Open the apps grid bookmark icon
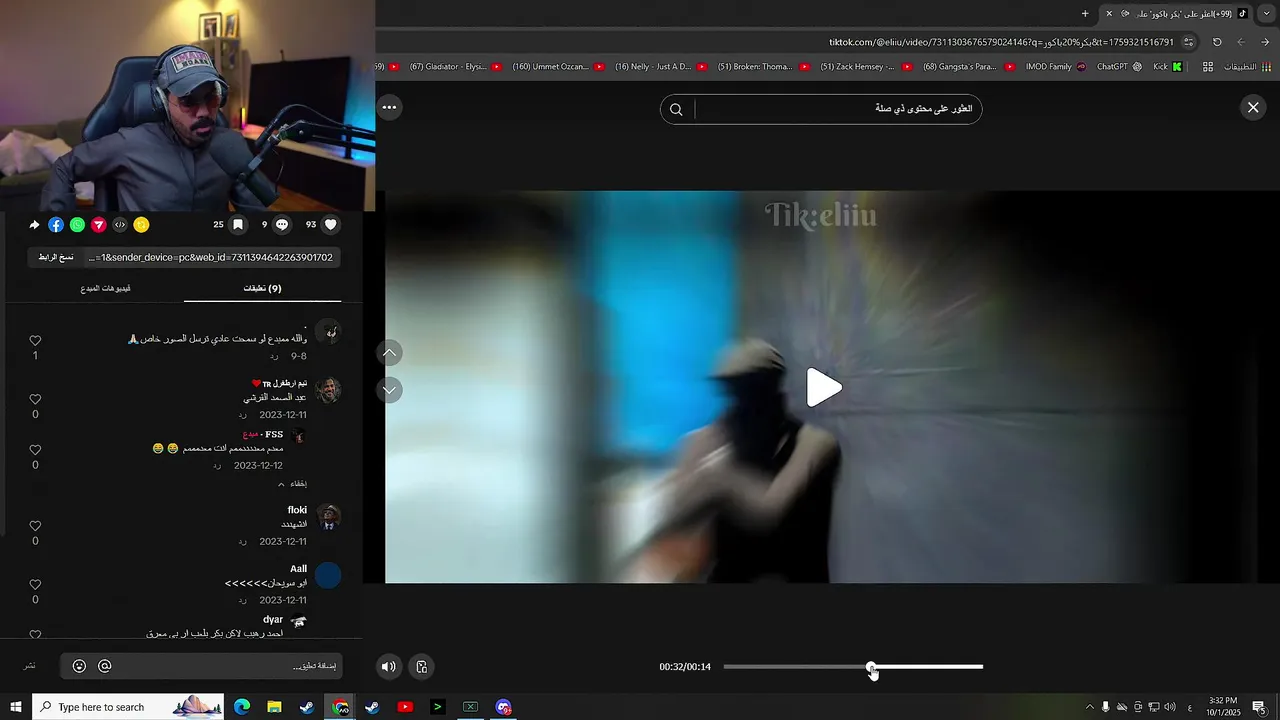 click(x=1208, y=67)
